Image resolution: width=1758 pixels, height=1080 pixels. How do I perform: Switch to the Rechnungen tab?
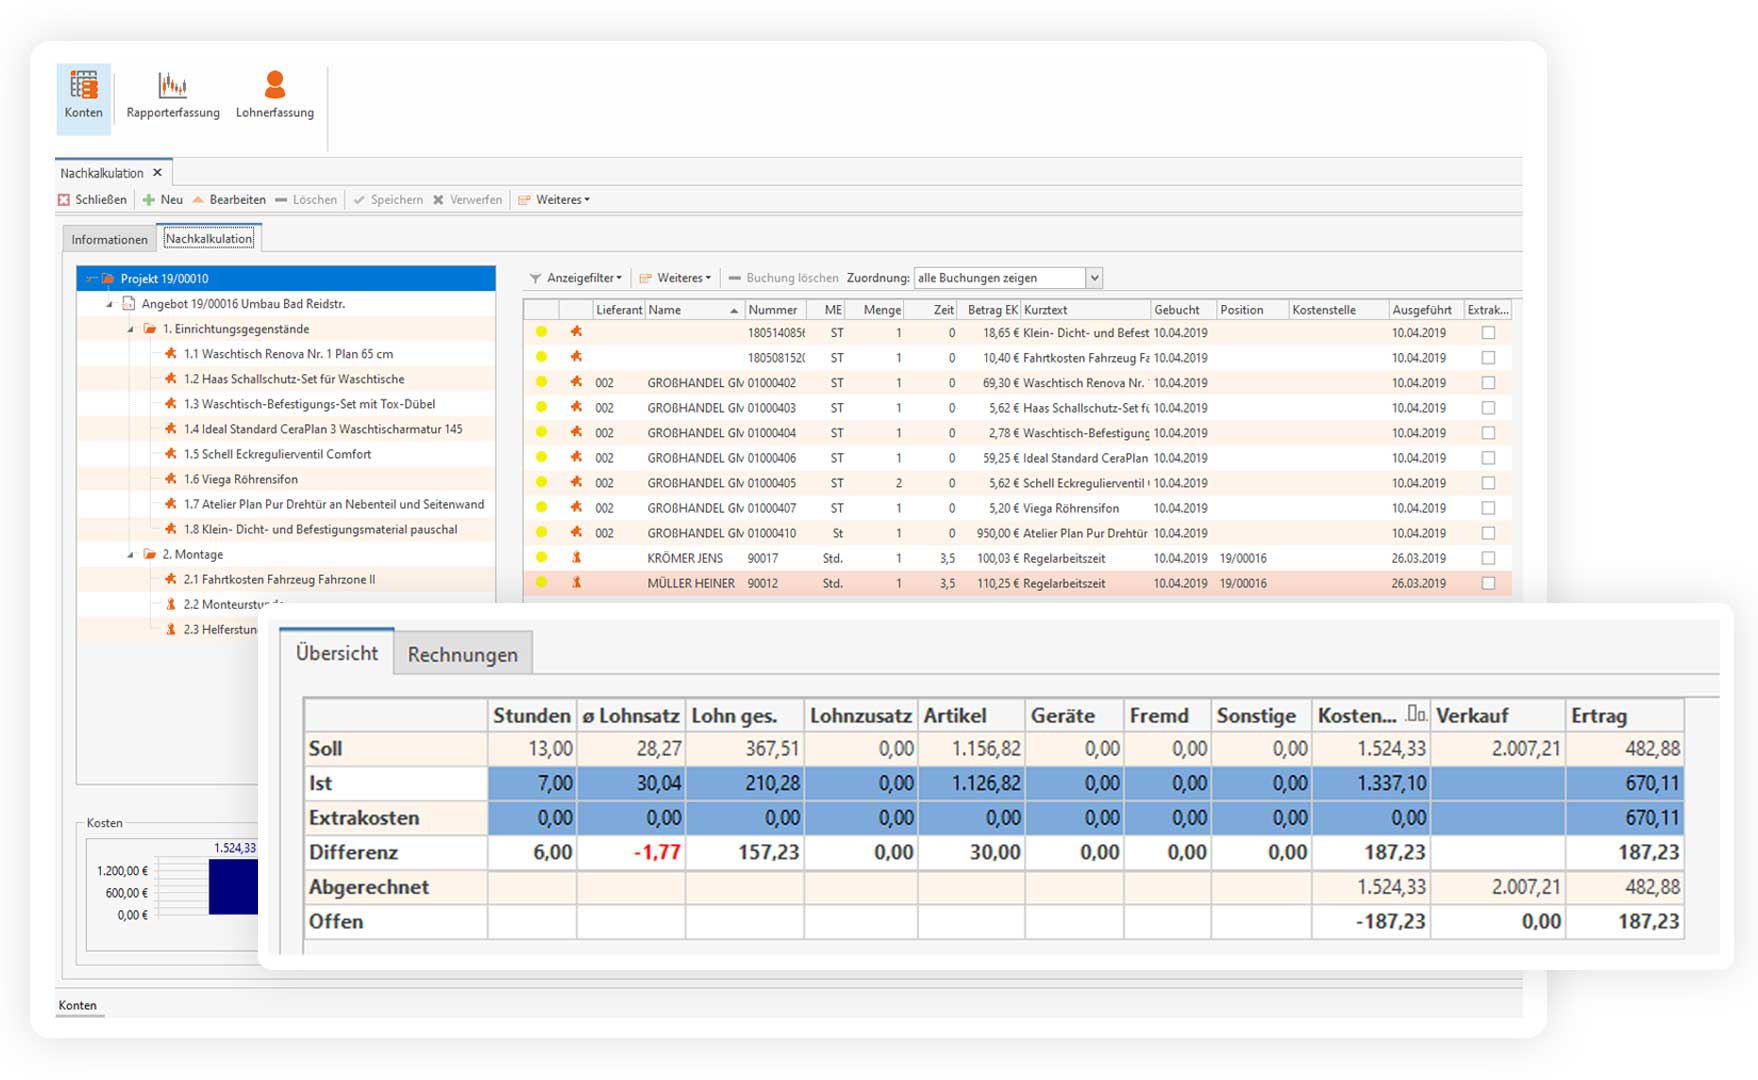[463, 655]
